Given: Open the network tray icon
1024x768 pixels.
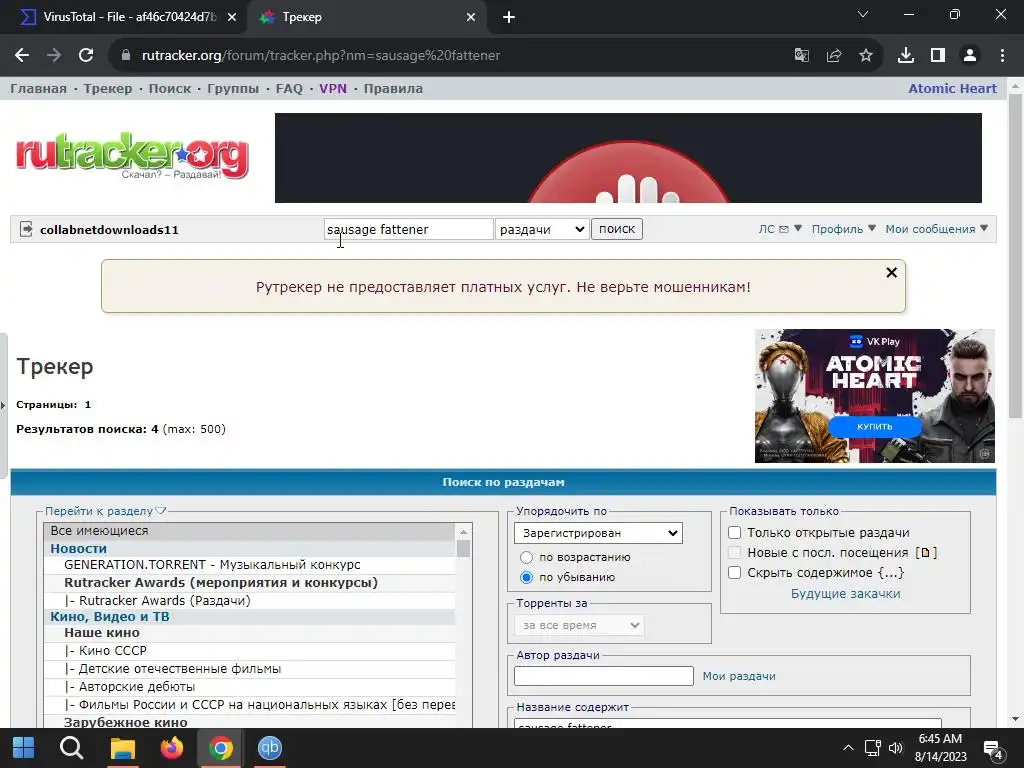Looking at the screenshot, I should pyautogui.click(x=872, y=748).
